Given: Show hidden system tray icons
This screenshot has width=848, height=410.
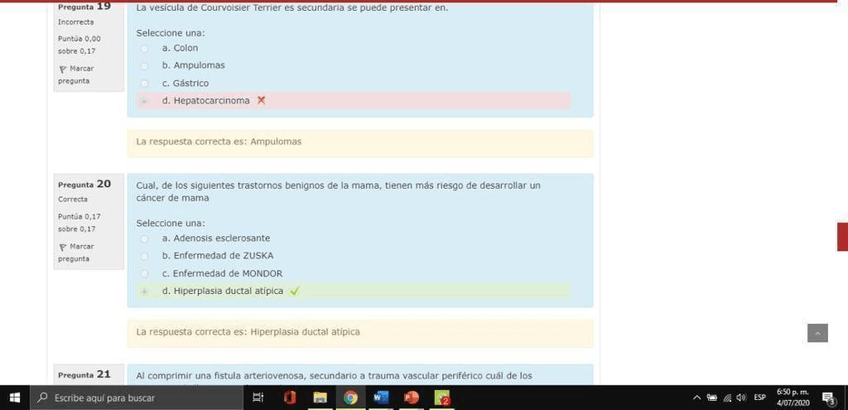Looking at the screenshot, I should click(x=697, y=398).
